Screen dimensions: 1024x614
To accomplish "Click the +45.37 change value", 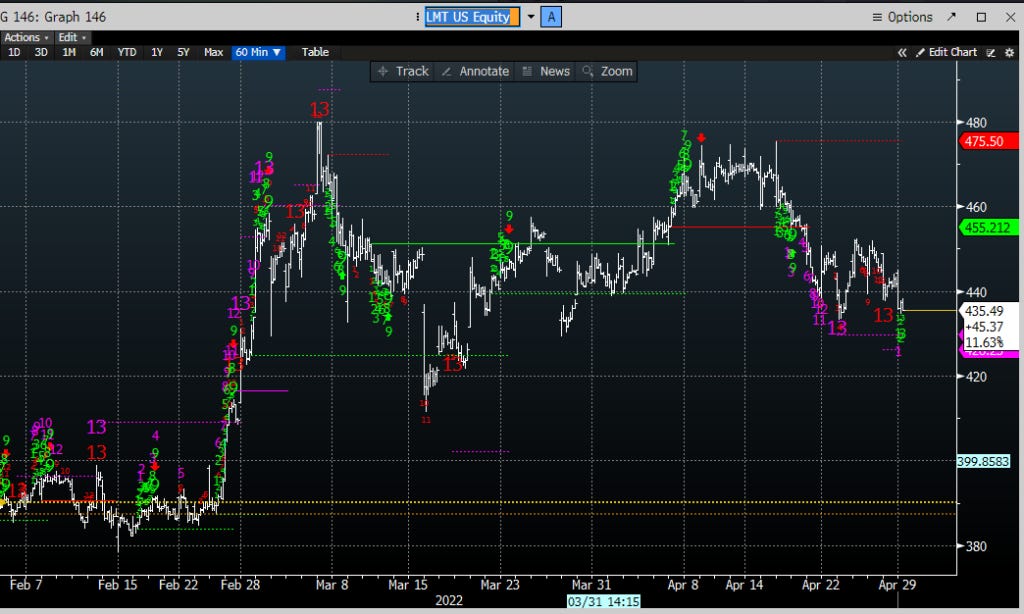I will point(984,327).
